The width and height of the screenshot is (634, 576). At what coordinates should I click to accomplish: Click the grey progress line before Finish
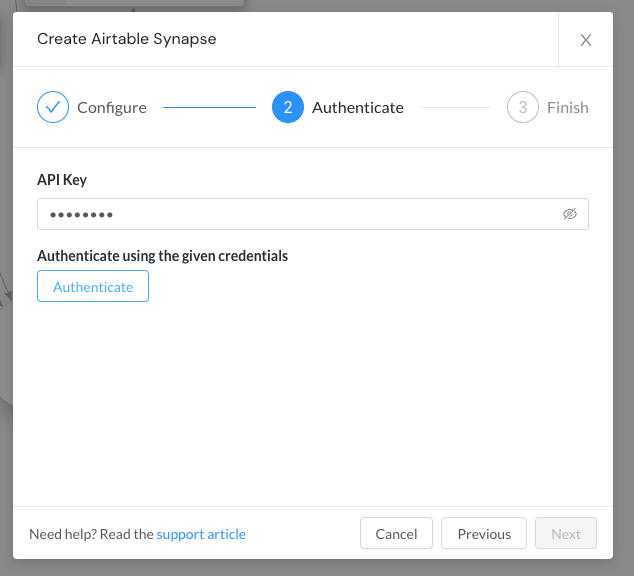tap(455, 108)
